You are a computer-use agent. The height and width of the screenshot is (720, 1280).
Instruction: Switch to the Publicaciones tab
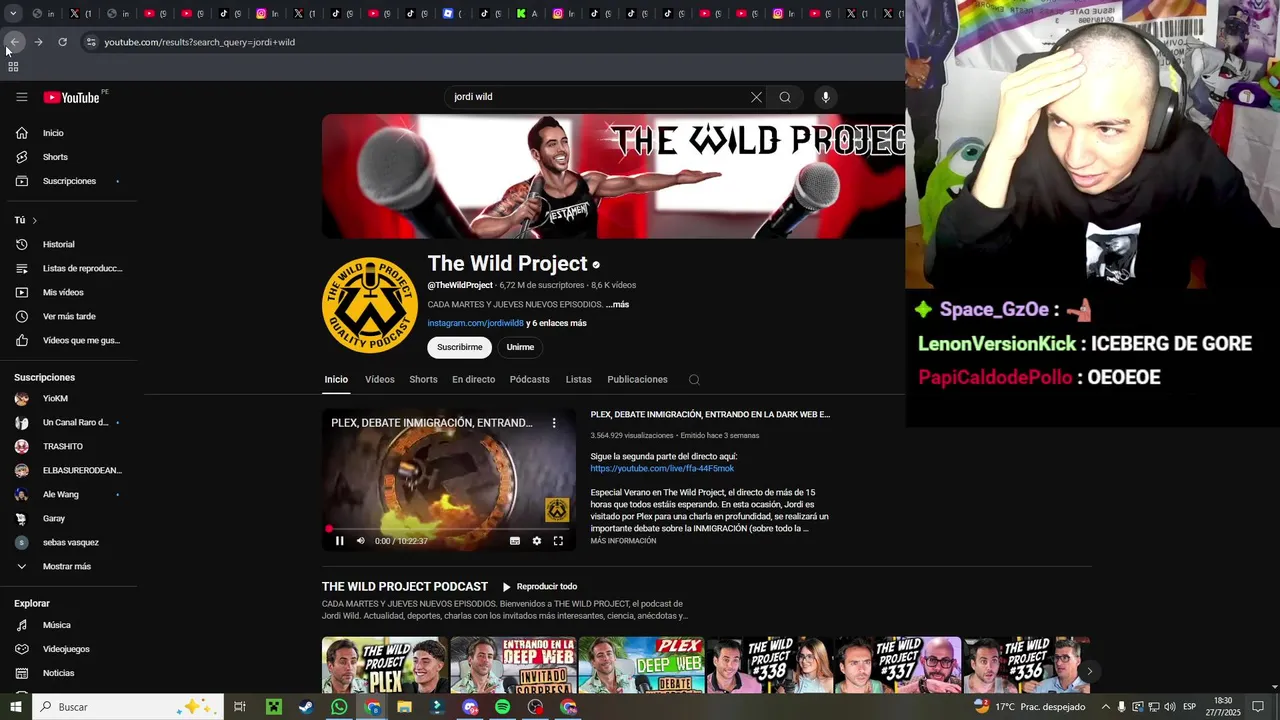point(637,379)
